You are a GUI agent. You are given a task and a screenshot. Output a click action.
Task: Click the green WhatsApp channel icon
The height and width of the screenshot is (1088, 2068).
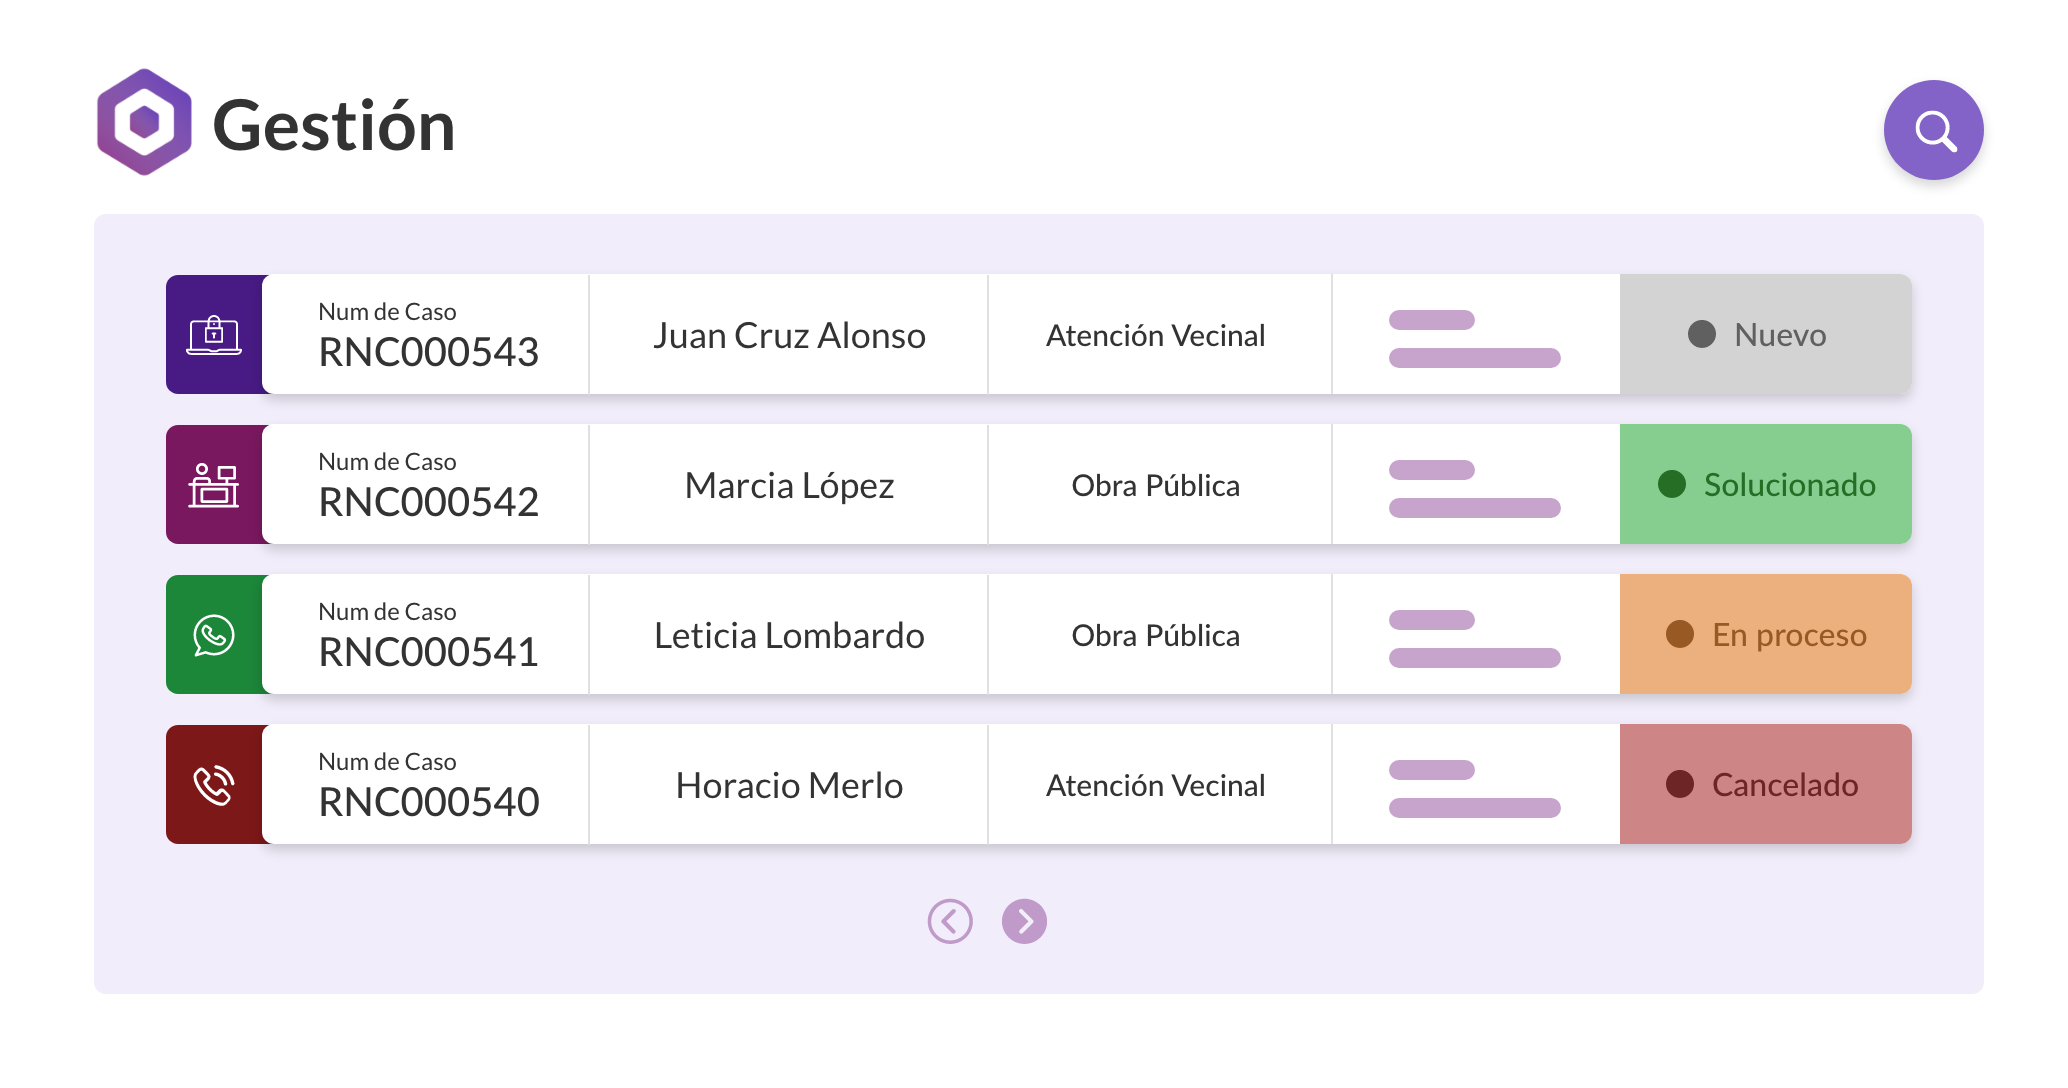click(x=214, y=635)
